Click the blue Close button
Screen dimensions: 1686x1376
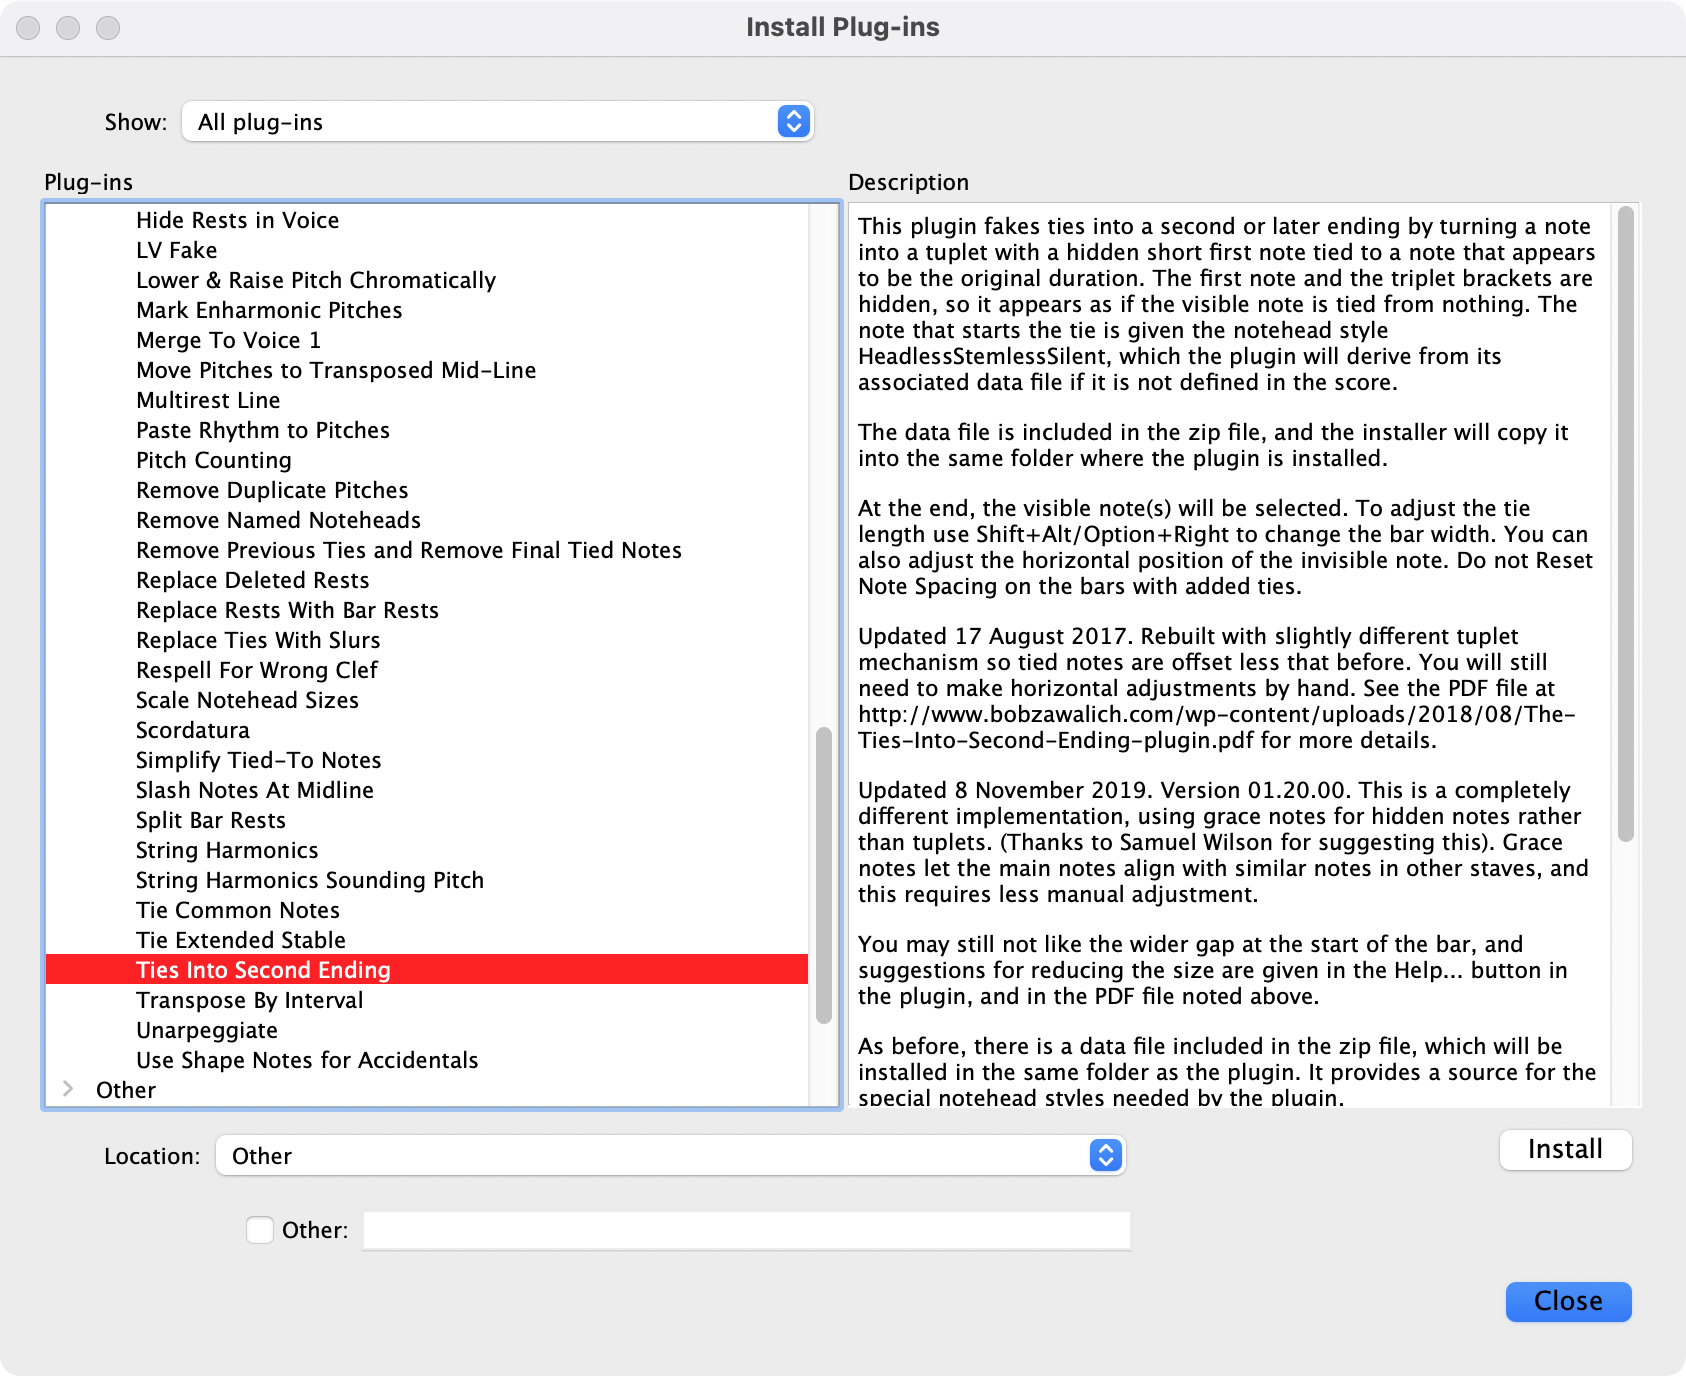1568,1301
